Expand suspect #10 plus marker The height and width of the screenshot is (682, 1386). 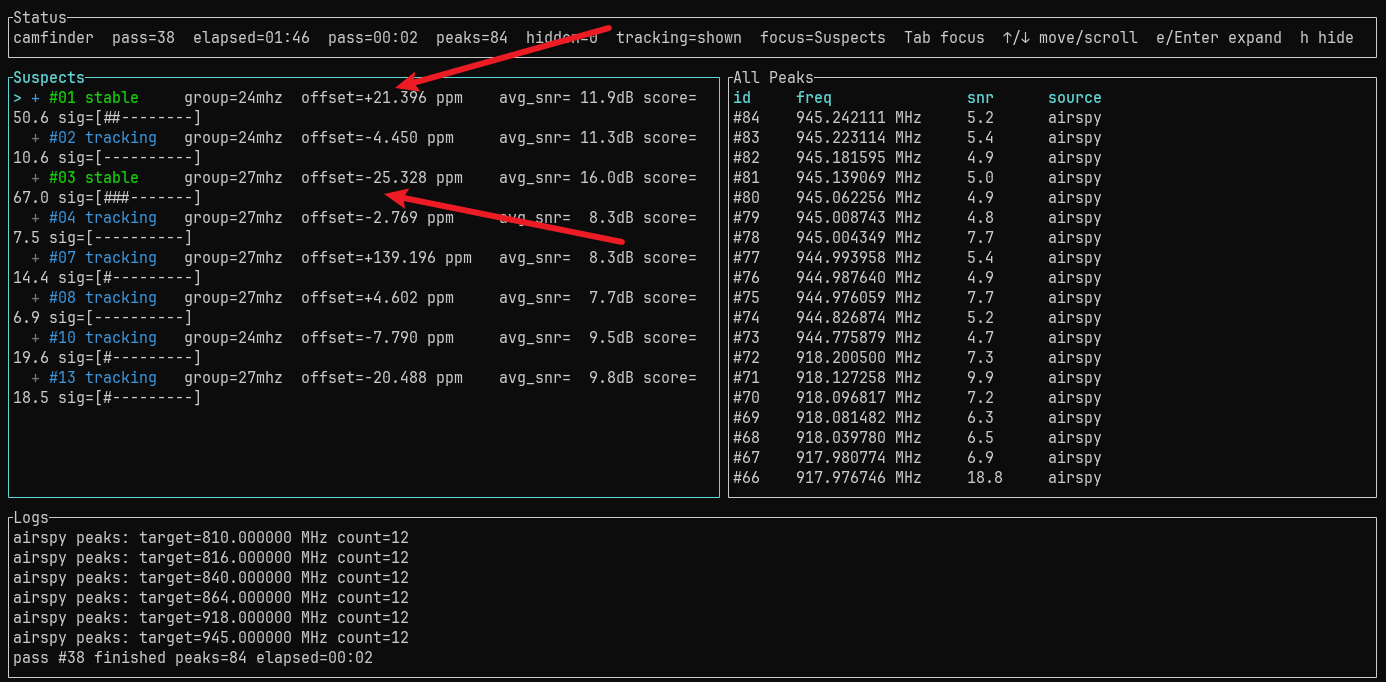36,338
